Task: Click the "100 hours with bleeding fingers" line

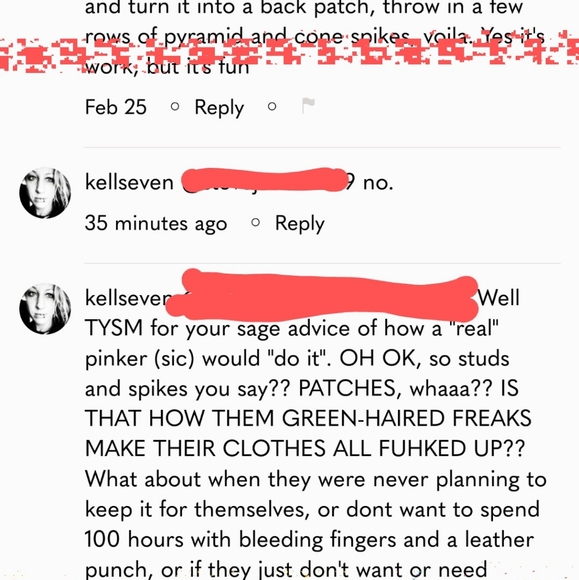Action: (x=309, y=539)
